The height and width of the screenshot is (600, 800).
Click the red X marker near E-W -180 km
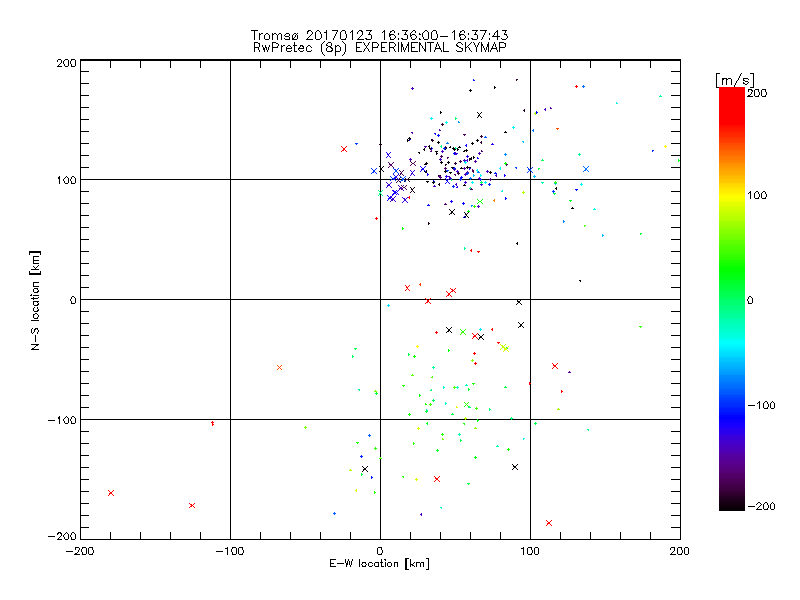click(x=111, y=493)
